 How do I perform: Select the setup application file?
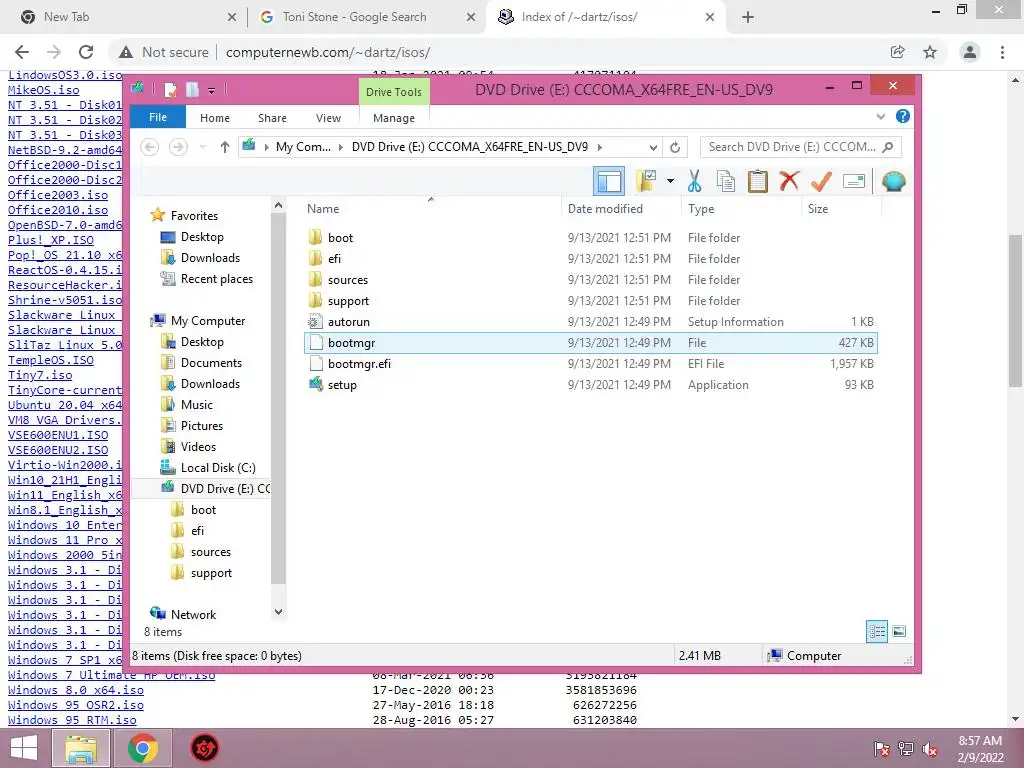click(591, 385)
